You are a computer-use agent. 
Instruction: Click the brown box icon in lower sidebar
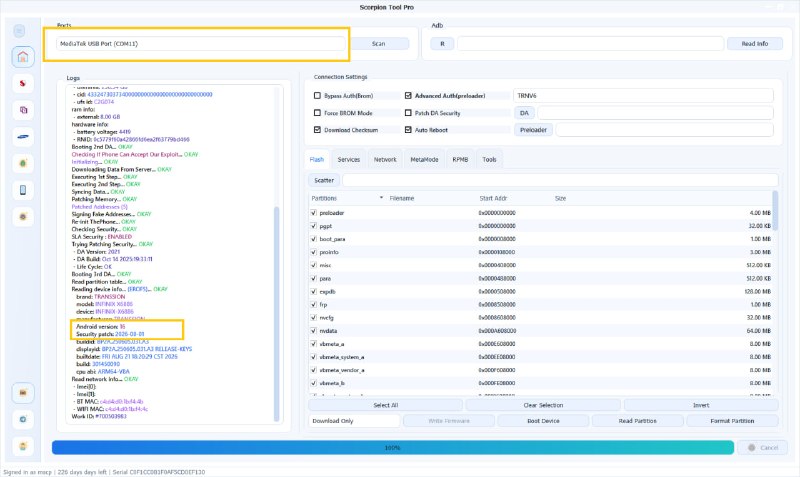23,392
